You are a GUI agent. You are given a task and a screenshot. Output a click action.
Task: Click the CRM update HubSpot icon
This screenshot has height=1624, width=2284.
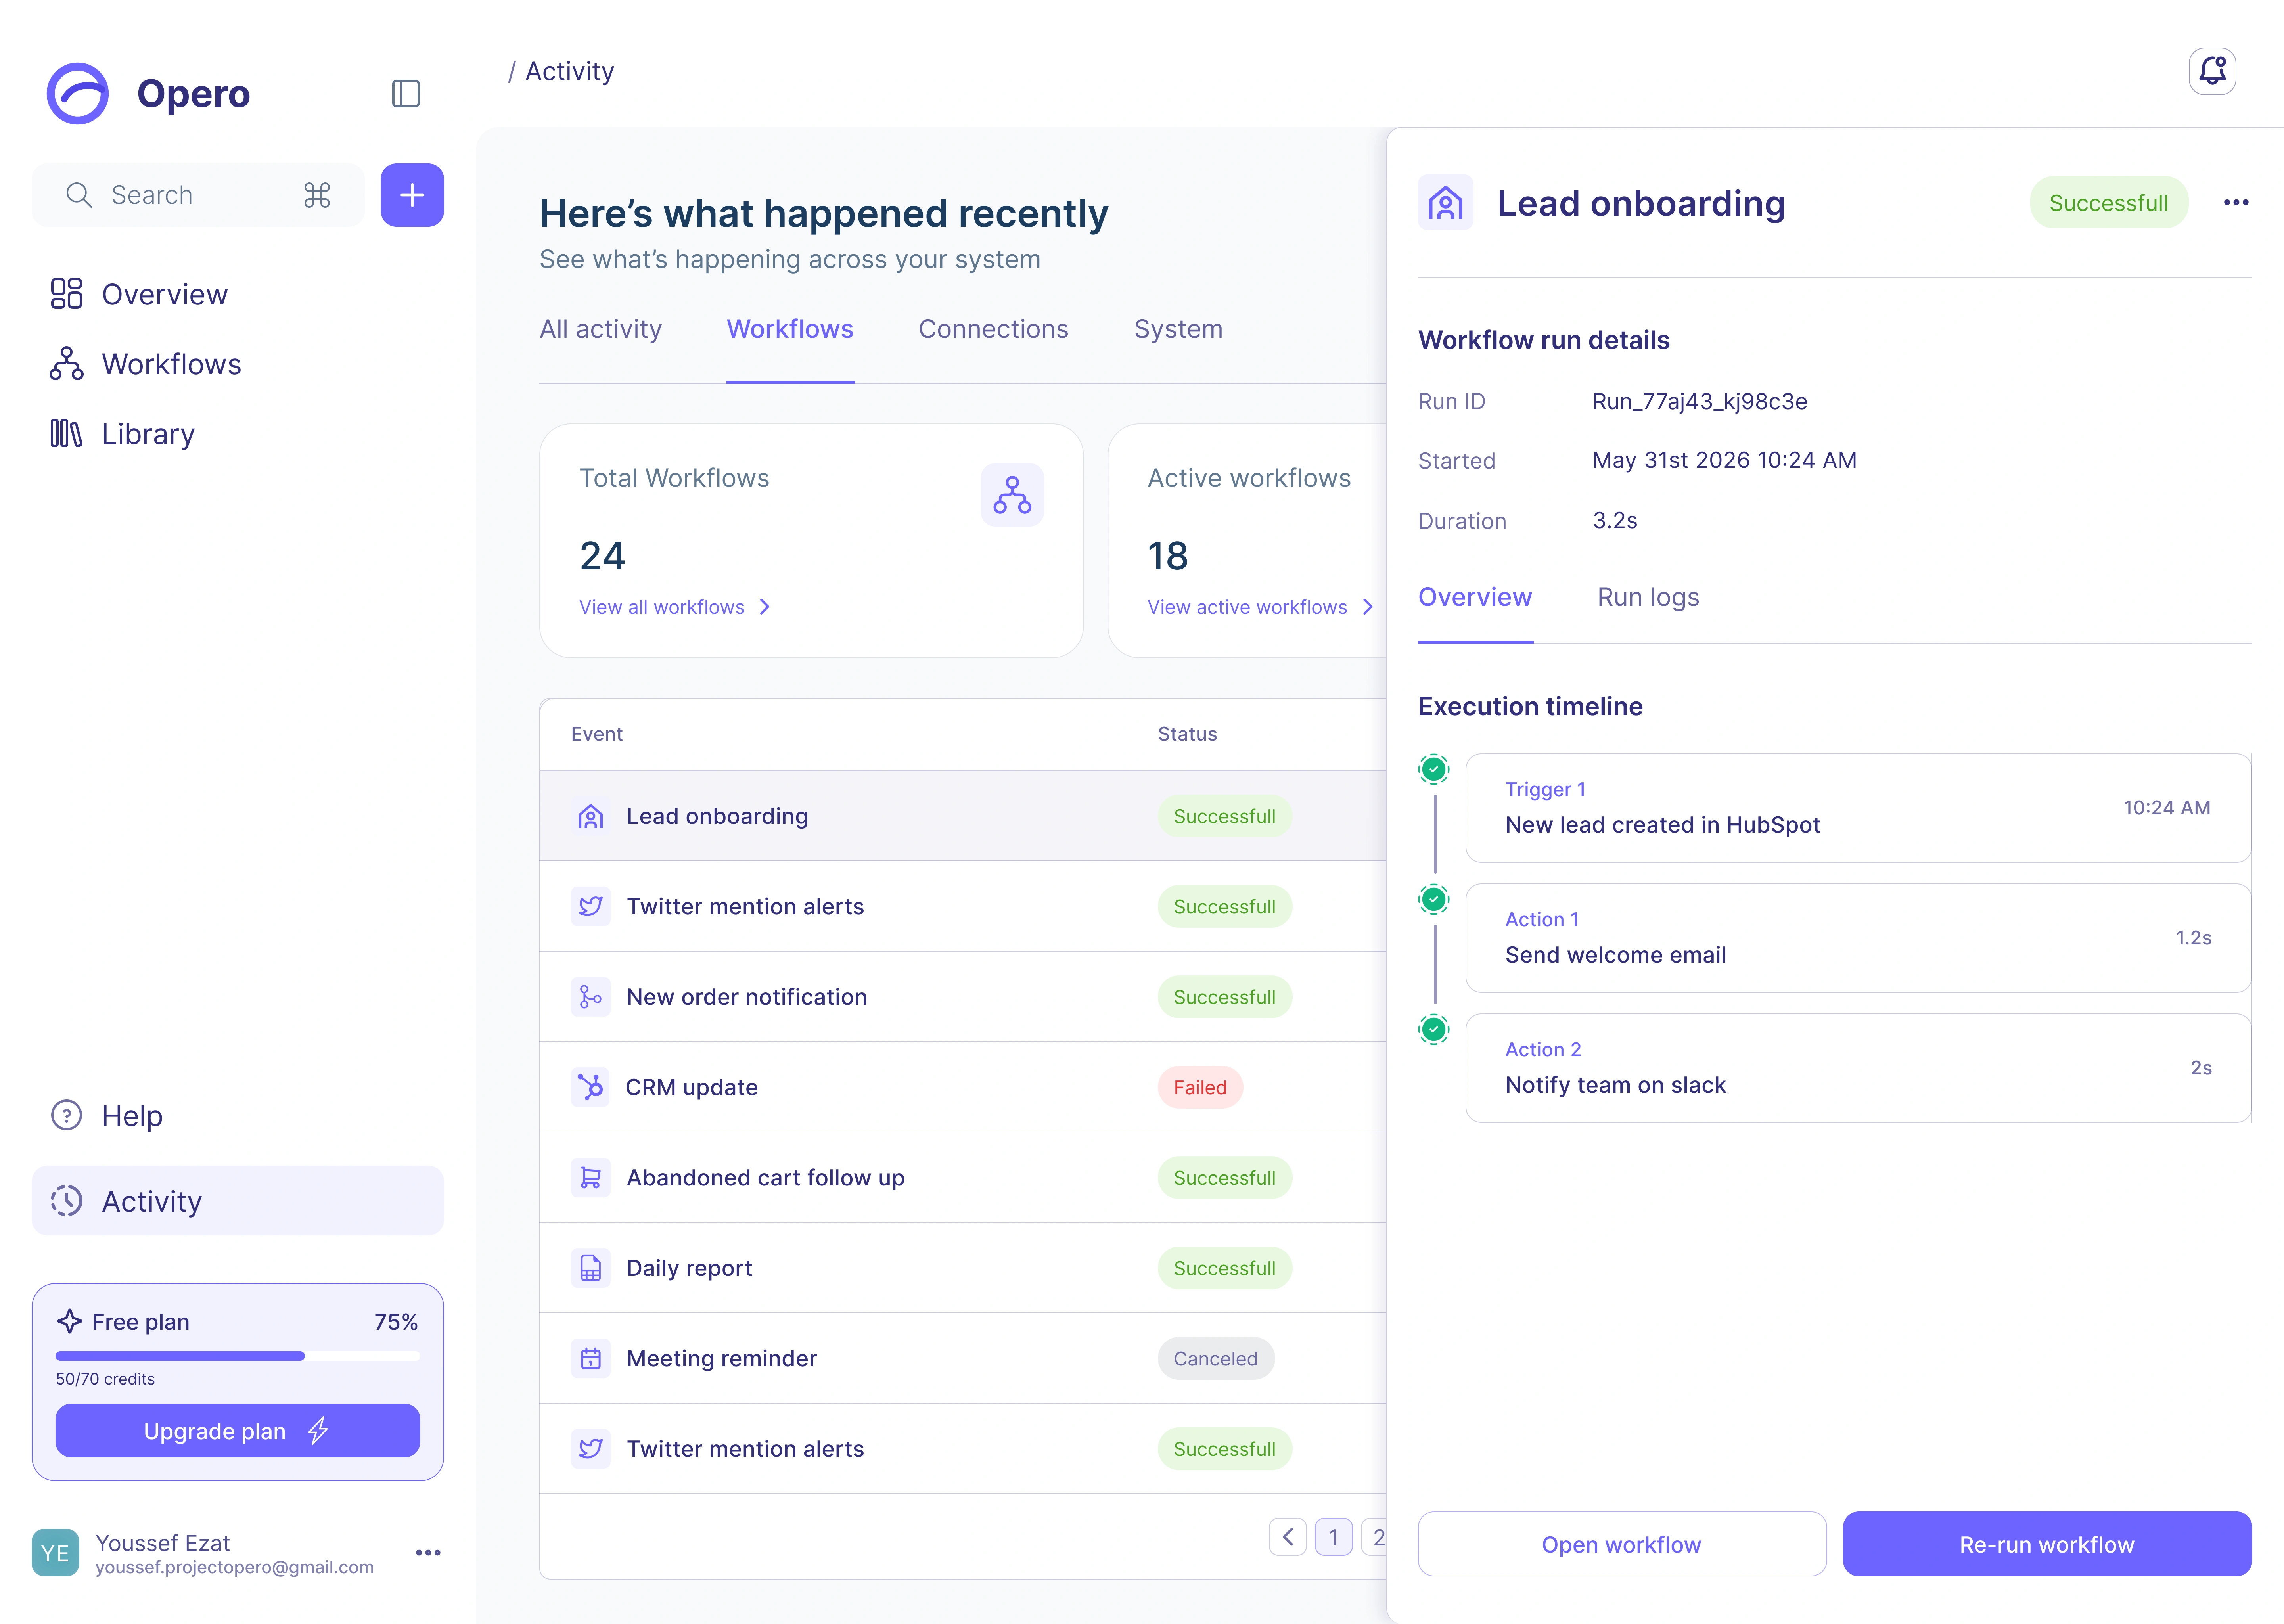590,1087
